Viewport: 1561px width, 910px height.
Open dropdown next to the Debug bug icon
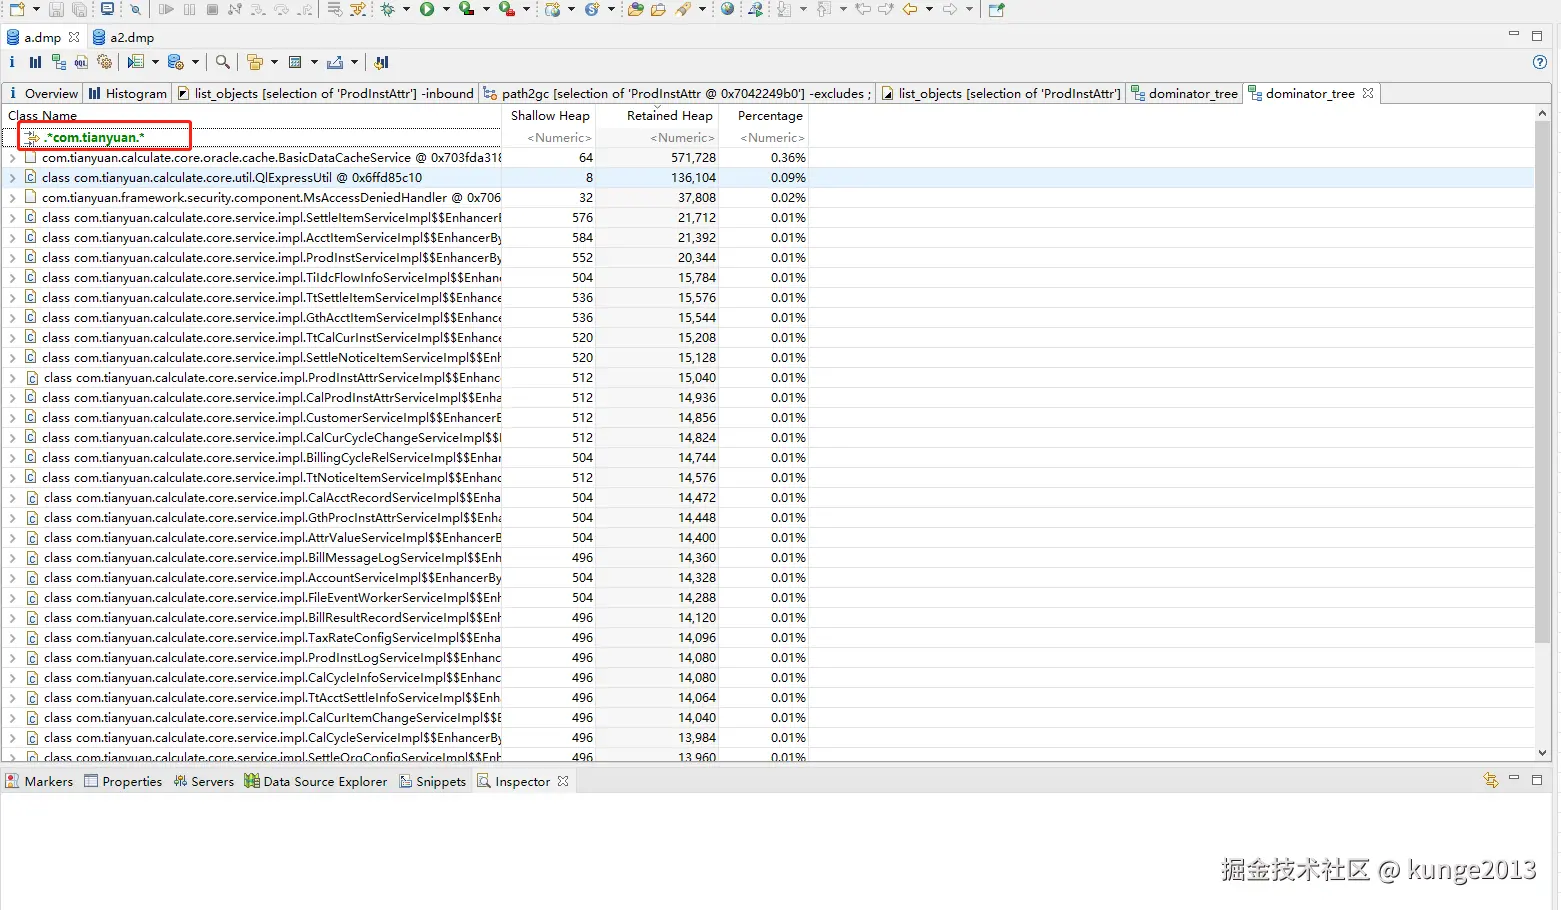coord(406,9)
